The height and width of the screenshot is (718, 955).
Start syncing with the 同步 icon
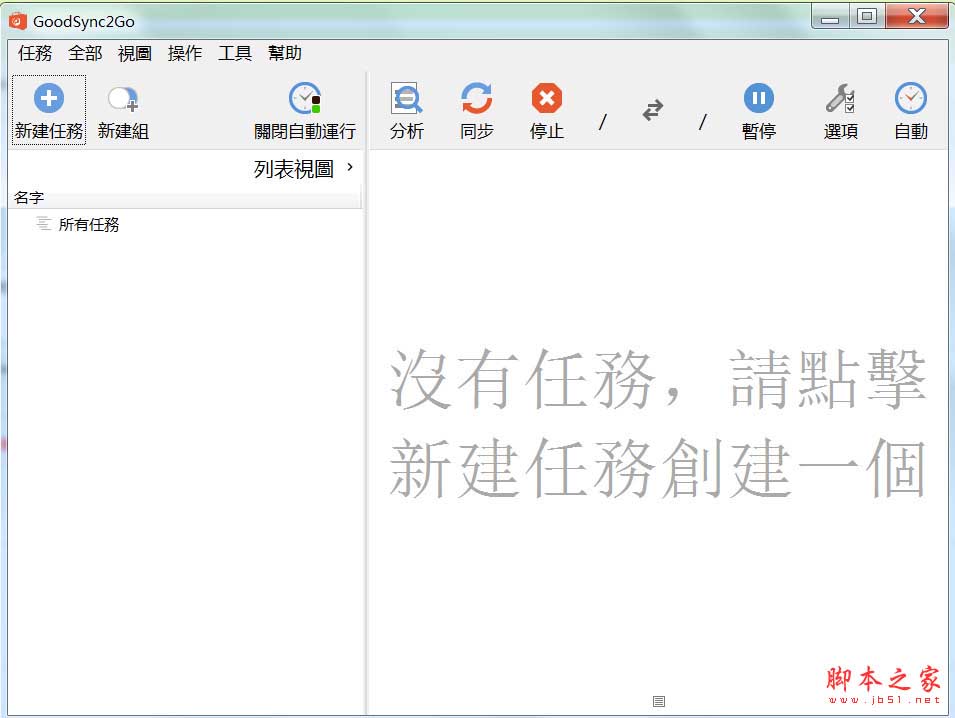pos(476,100)
